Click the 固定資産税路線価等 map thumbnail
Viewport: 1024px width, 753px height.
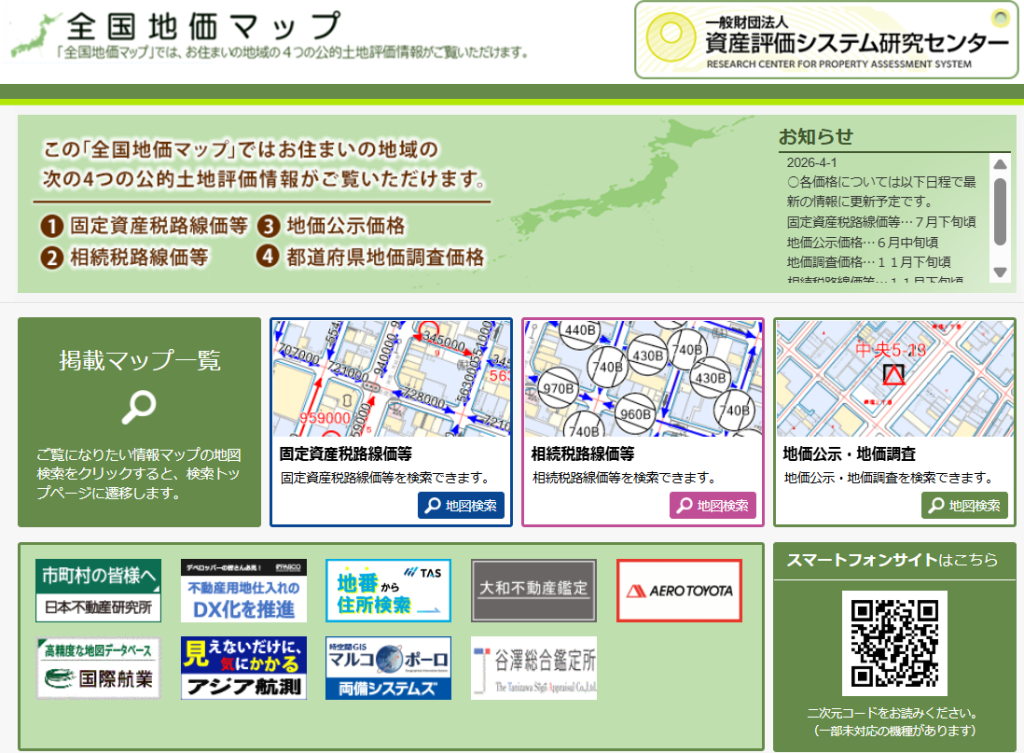point(391,380)
